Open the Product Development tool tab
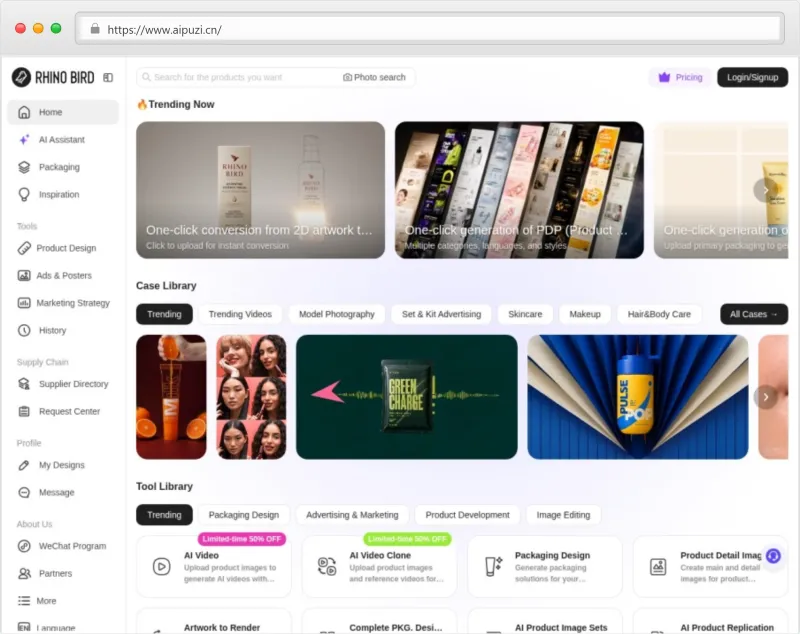Image resolution: width=800 pixels, height=634 pixels. point(467,515)
